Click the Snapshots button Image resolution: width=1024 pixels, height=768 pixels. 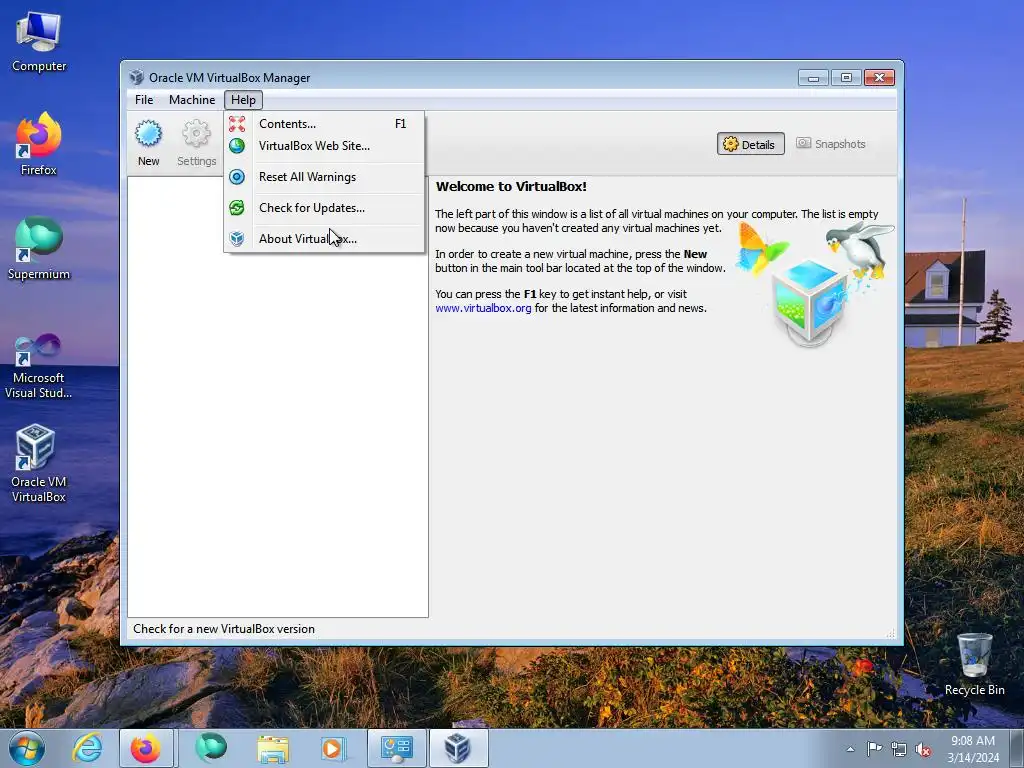pos(831,144)
